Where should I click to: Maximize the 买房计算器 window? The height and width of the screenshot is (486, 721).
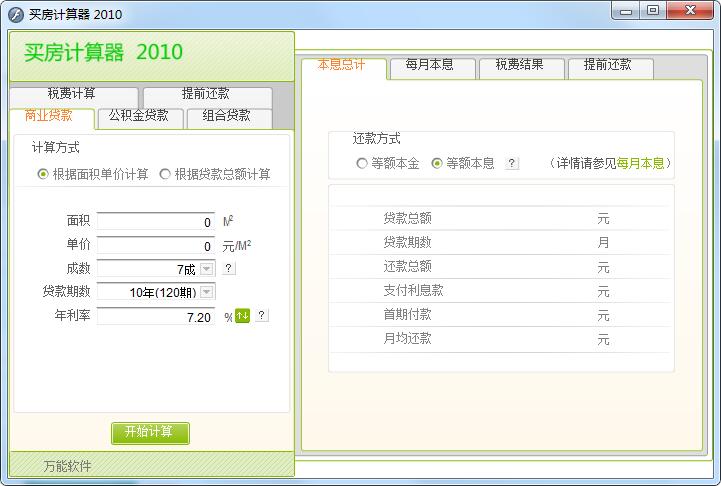point(652,11)
